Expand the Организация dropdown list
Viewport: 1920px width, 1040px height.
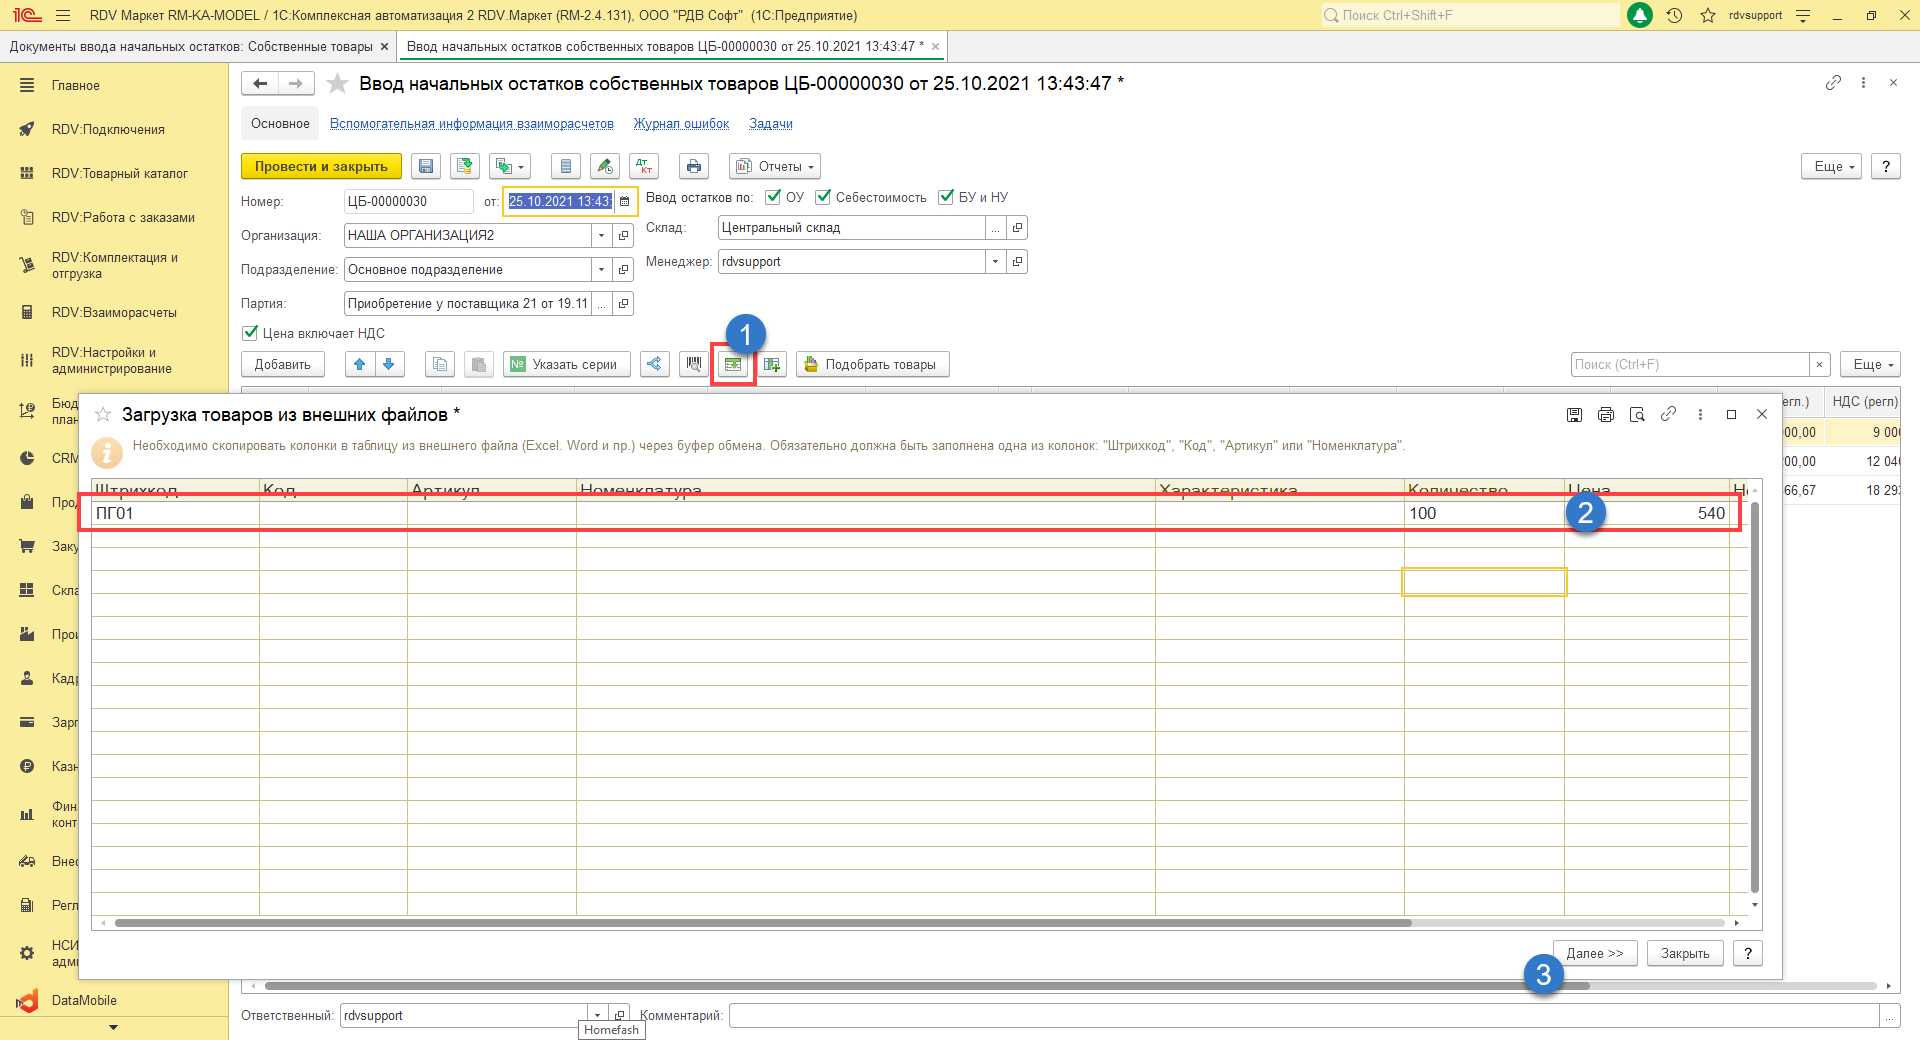point(601,236)
